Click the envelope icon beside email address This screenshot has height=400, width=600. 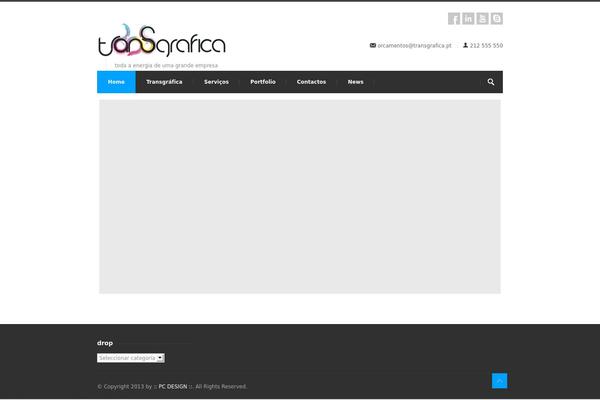pos(373,45)
